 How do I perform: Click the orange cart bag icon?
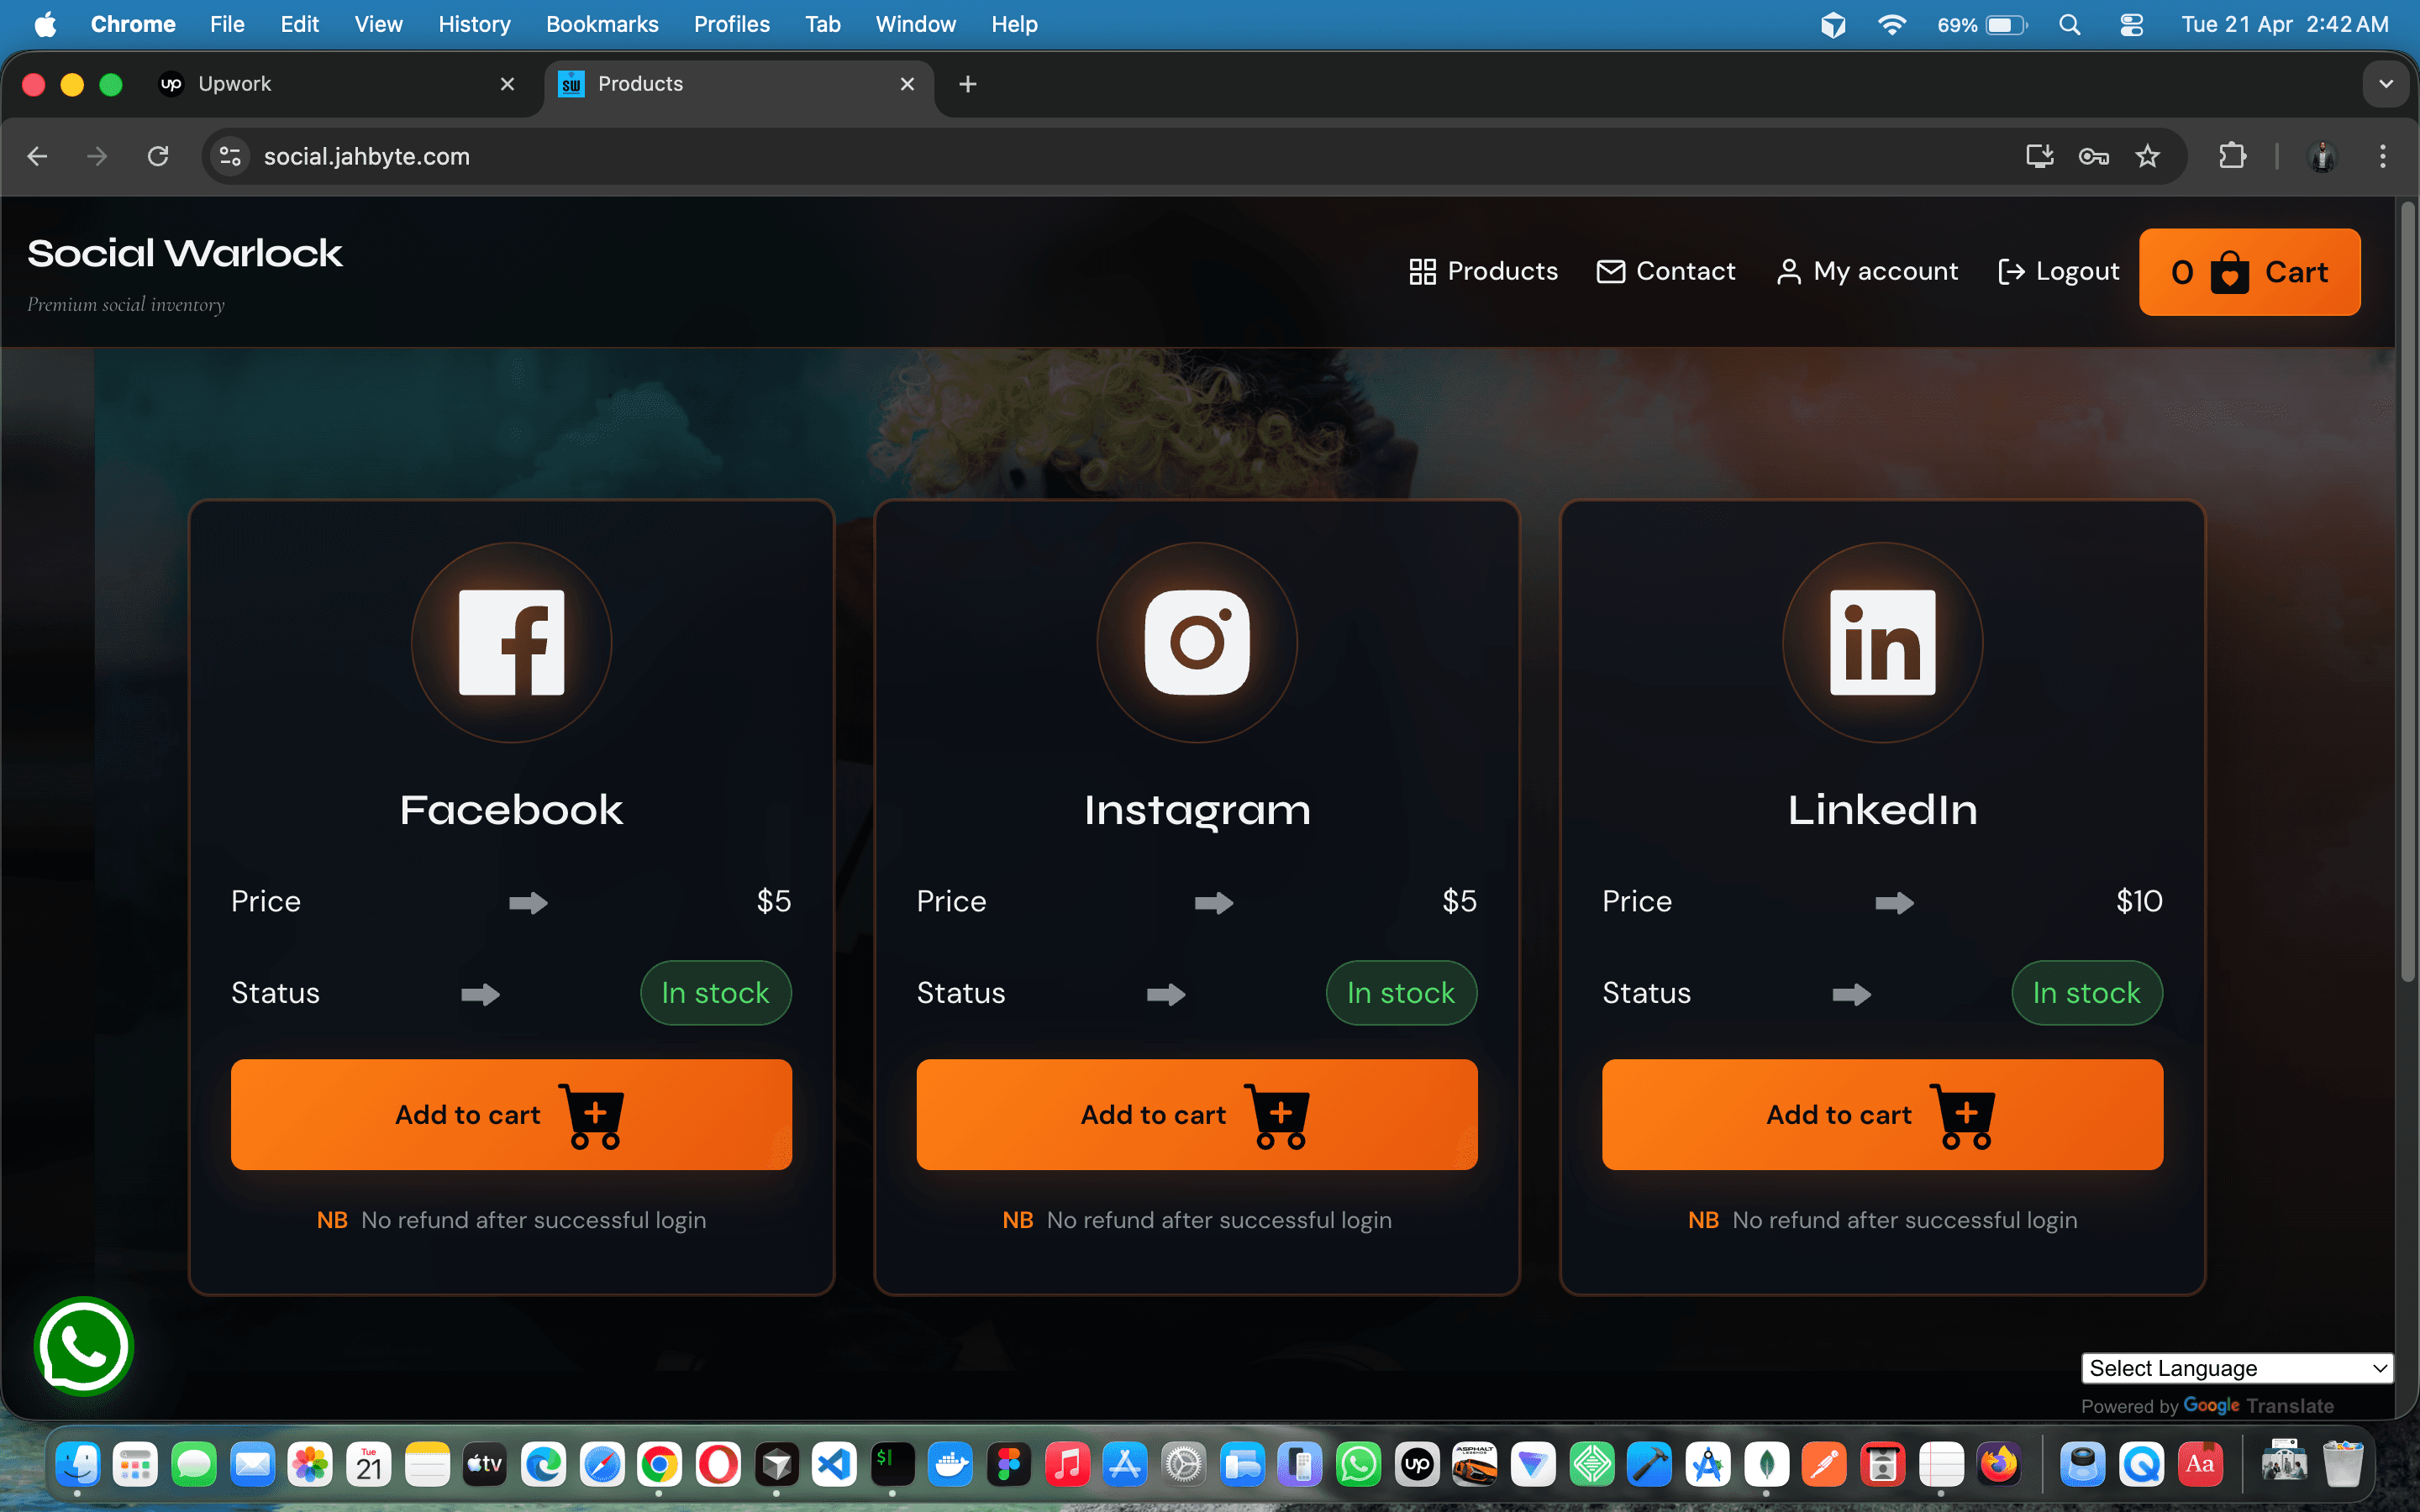[x=2230, y=271]
